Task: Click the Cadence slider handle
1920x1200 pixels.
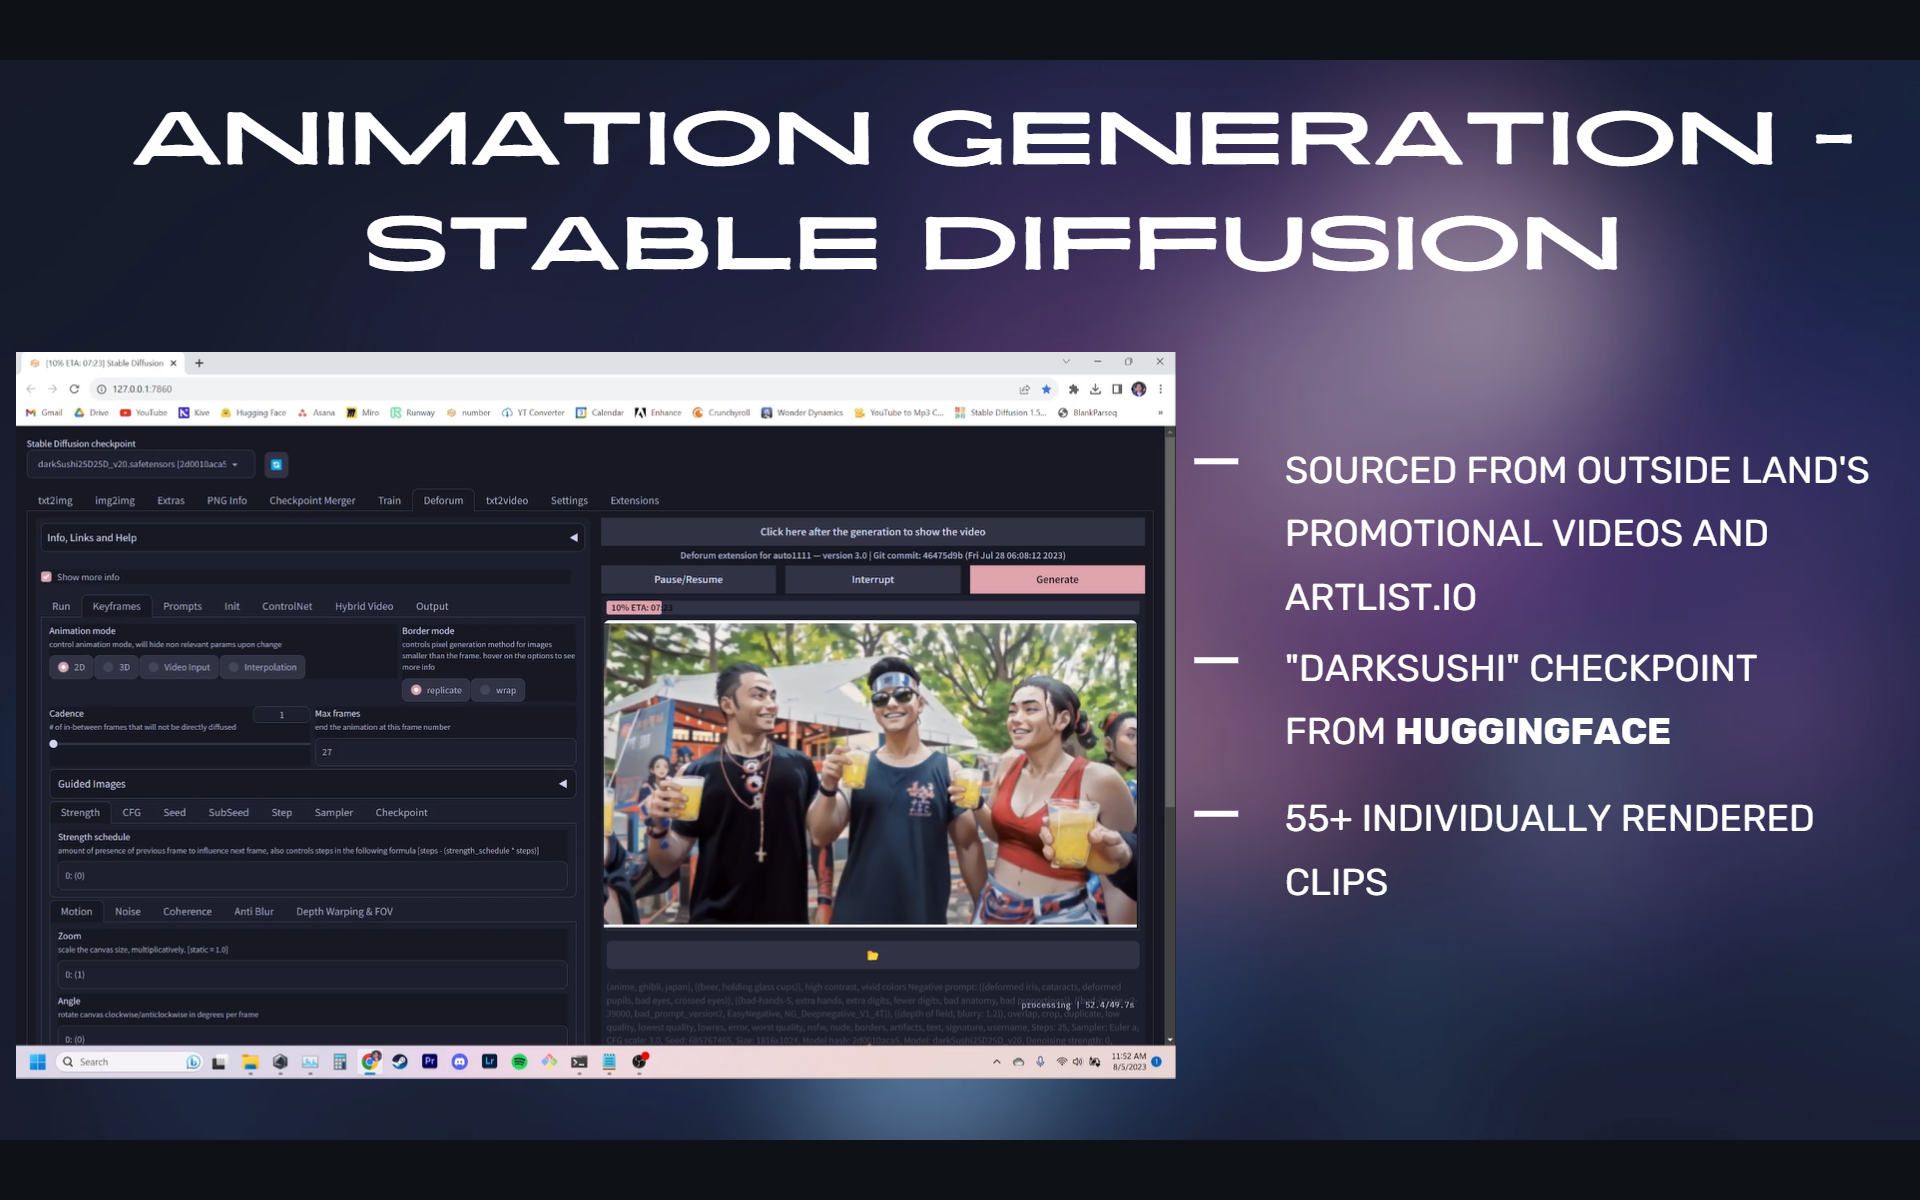Action: [x=54, y=744]
